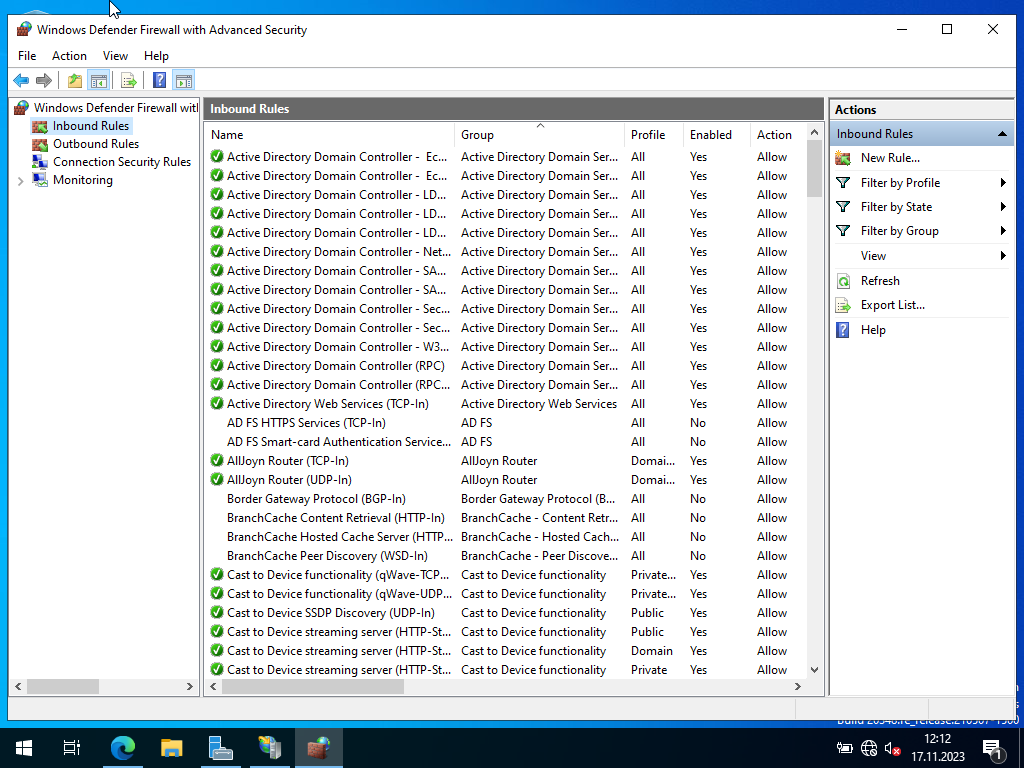Sort by the Action column header

pos(778,135)
